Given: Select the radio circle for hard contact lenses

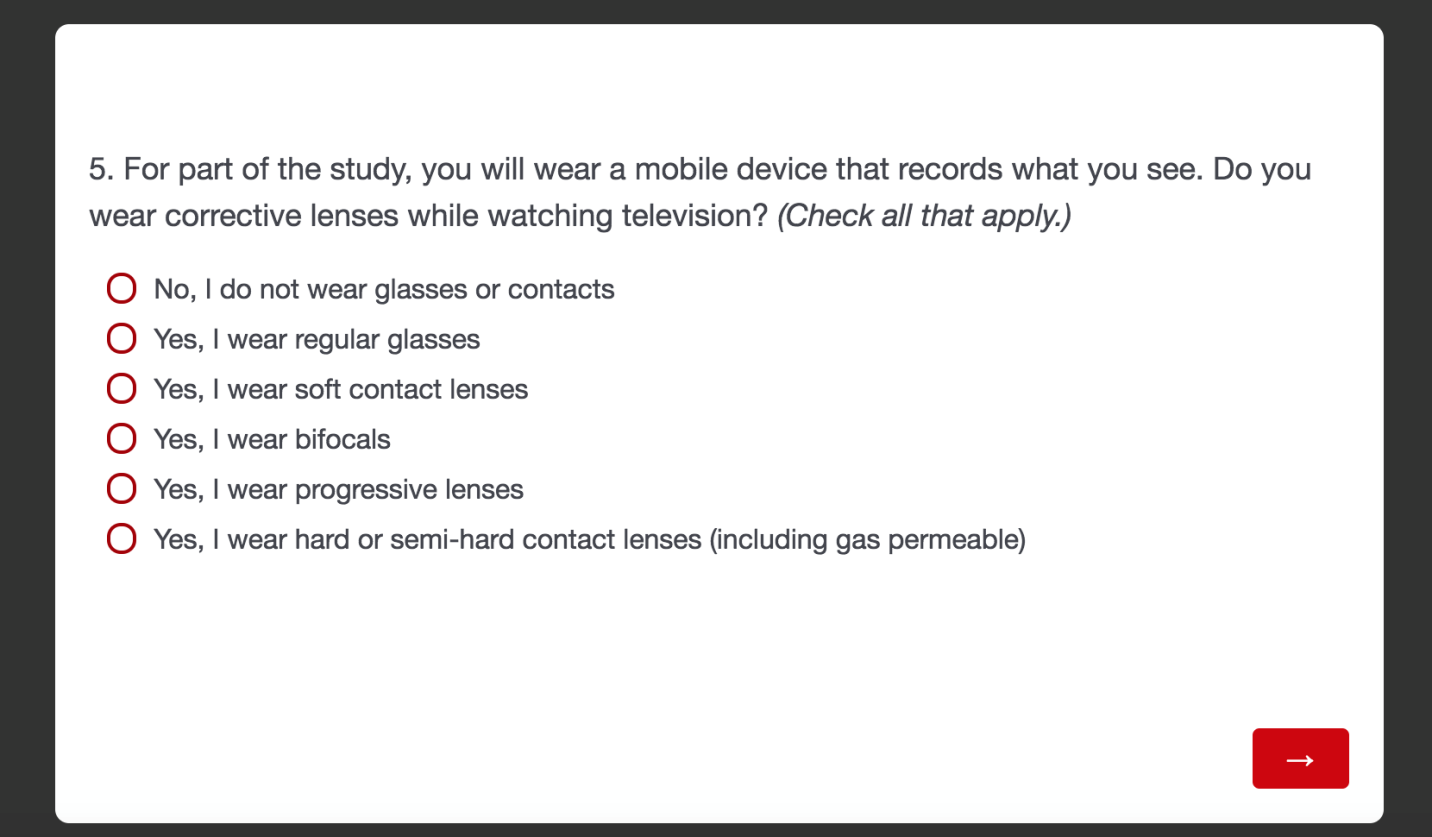Looking at the screenshot, I should click(x=121, y=539).
